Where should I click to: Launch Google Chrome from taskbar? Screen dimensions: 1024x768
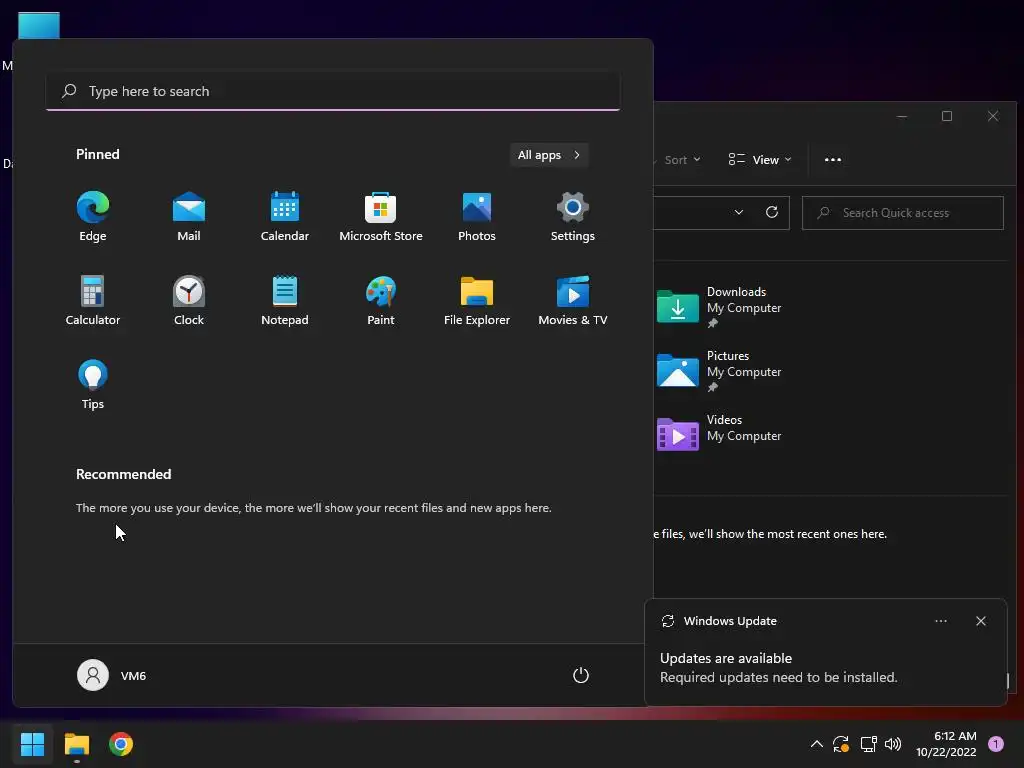click(x=121, y=744)
